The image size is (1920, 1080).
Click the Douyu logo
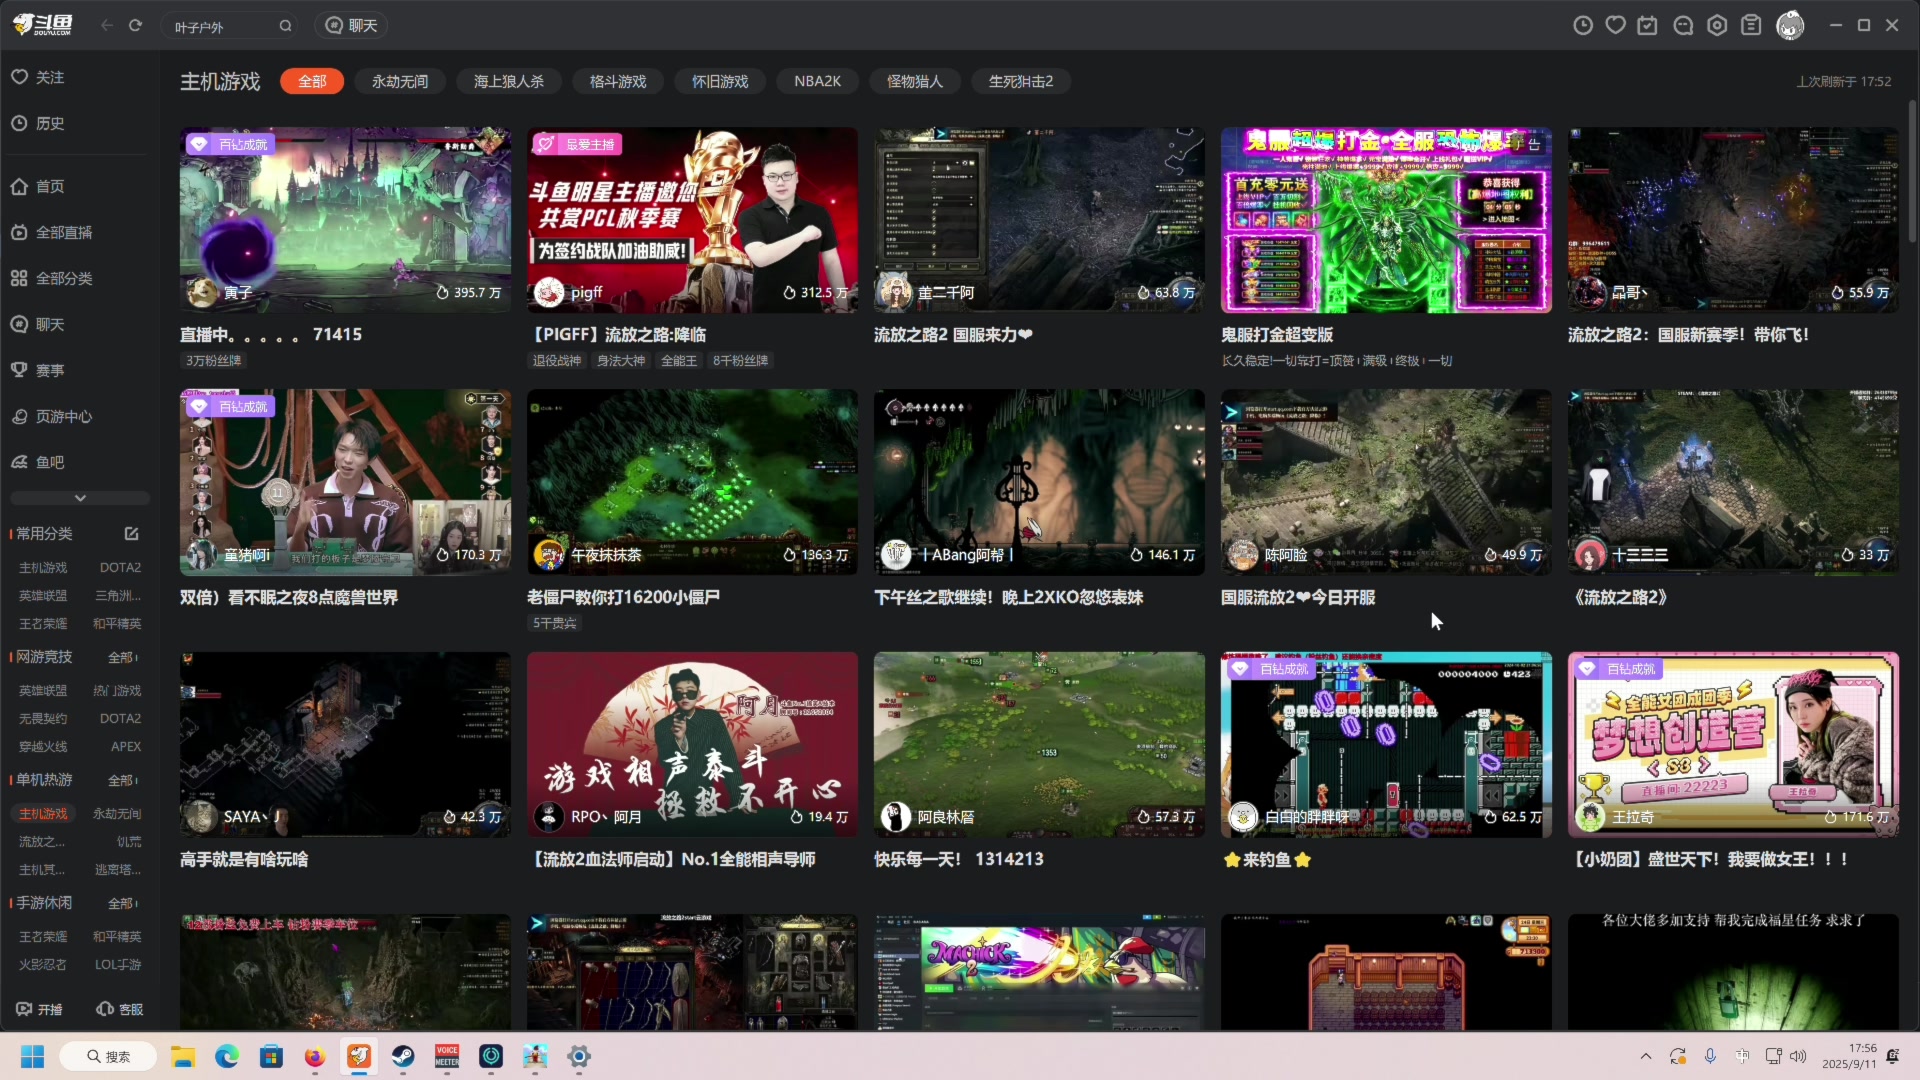pos(42,25)
